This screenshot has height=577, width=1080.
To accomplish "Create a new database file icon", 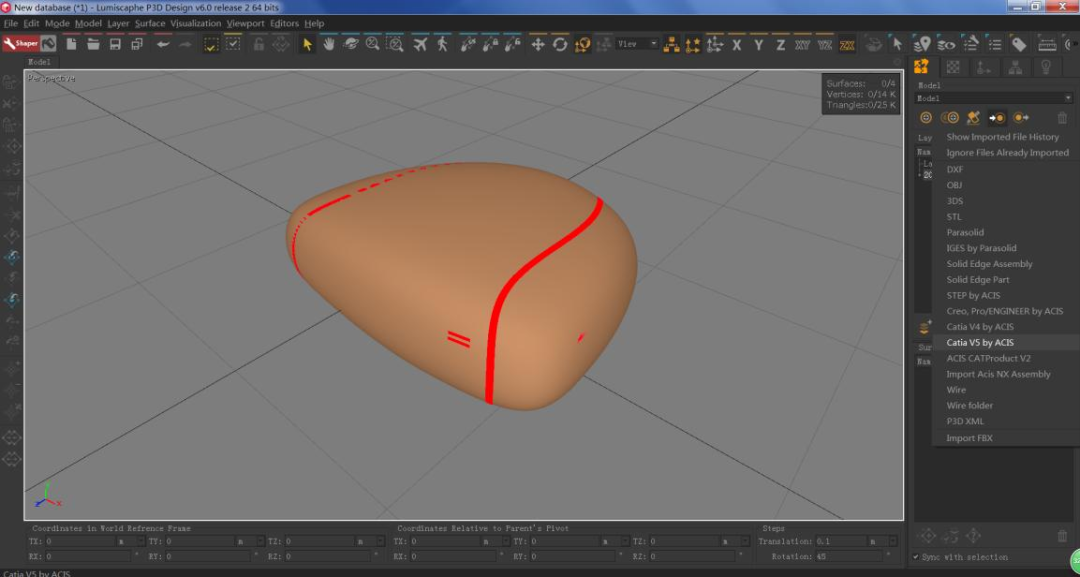I will pos(71,44).
